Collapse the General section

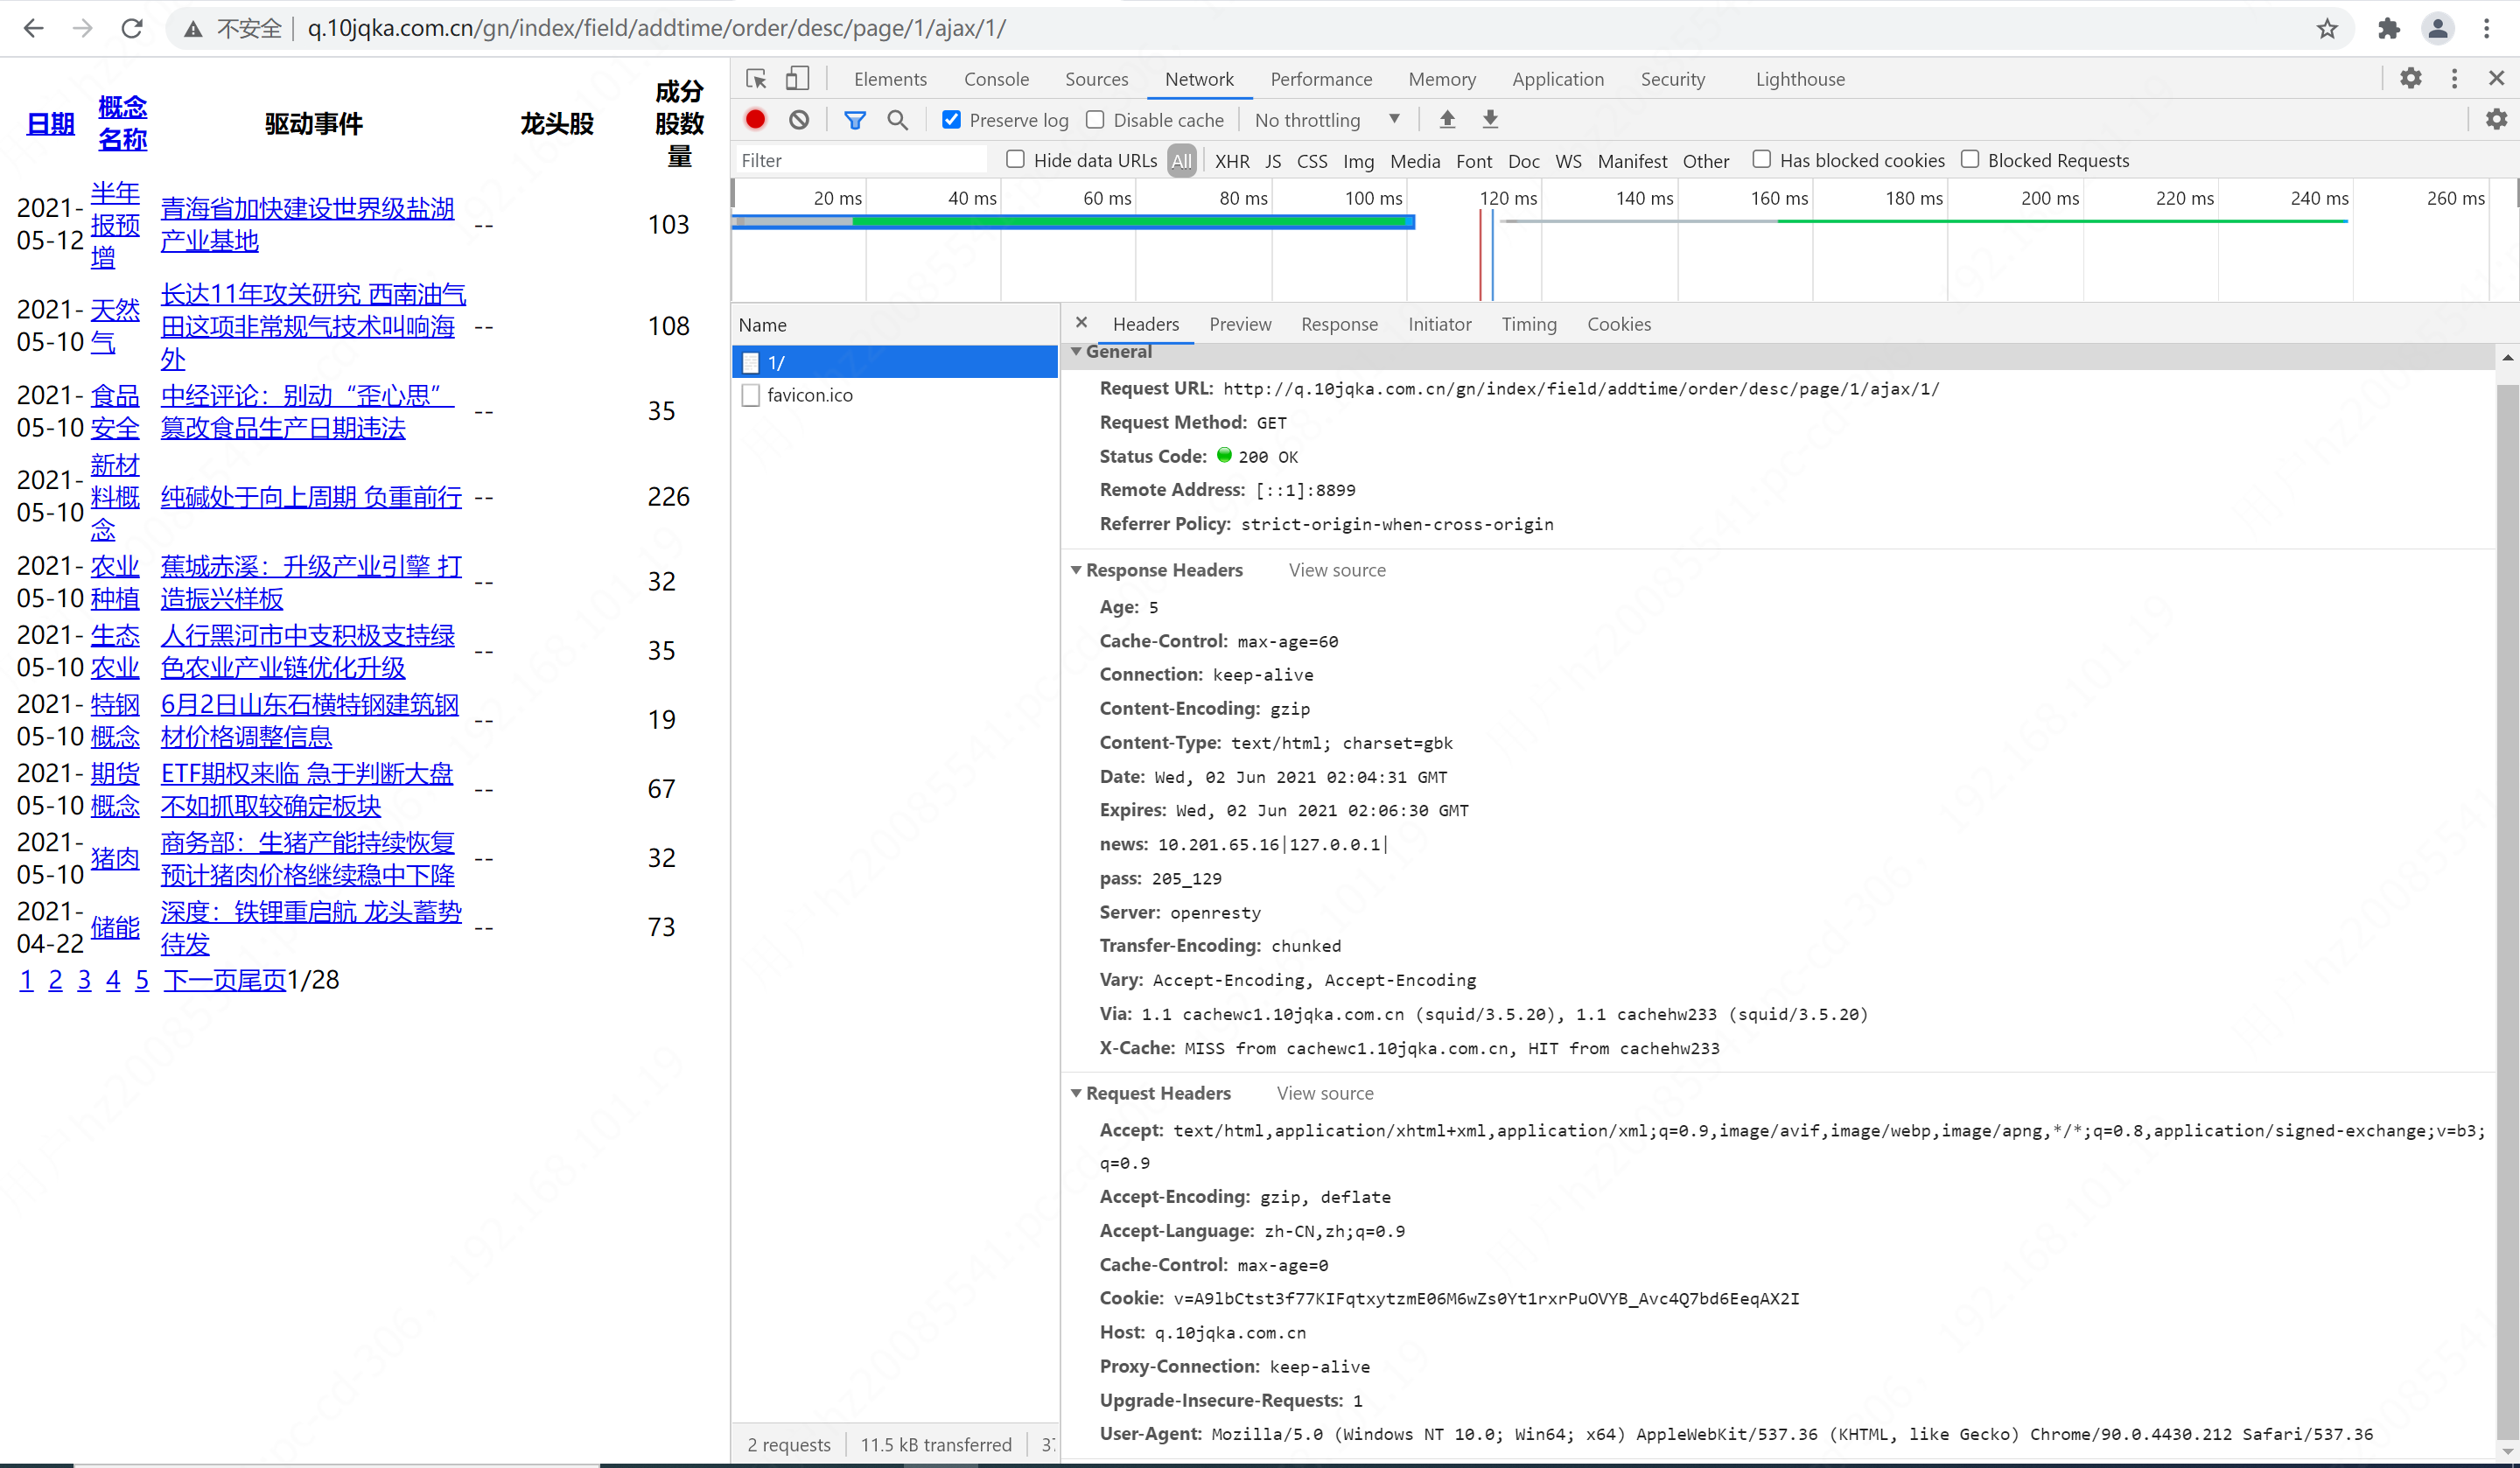(x=1076, y=352)
